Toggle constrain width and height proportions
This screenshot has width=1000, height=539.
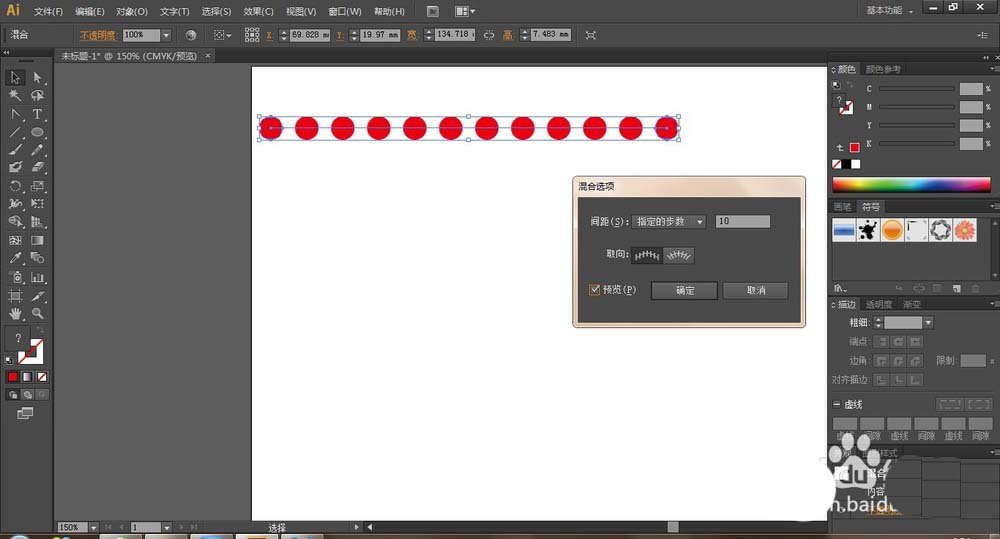point(489,35)
